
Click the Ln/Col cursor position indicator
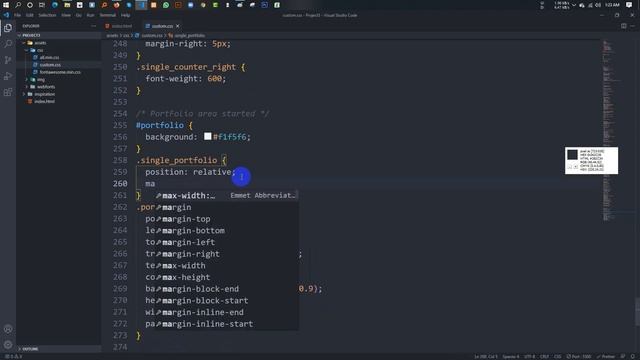coord(486,357)
